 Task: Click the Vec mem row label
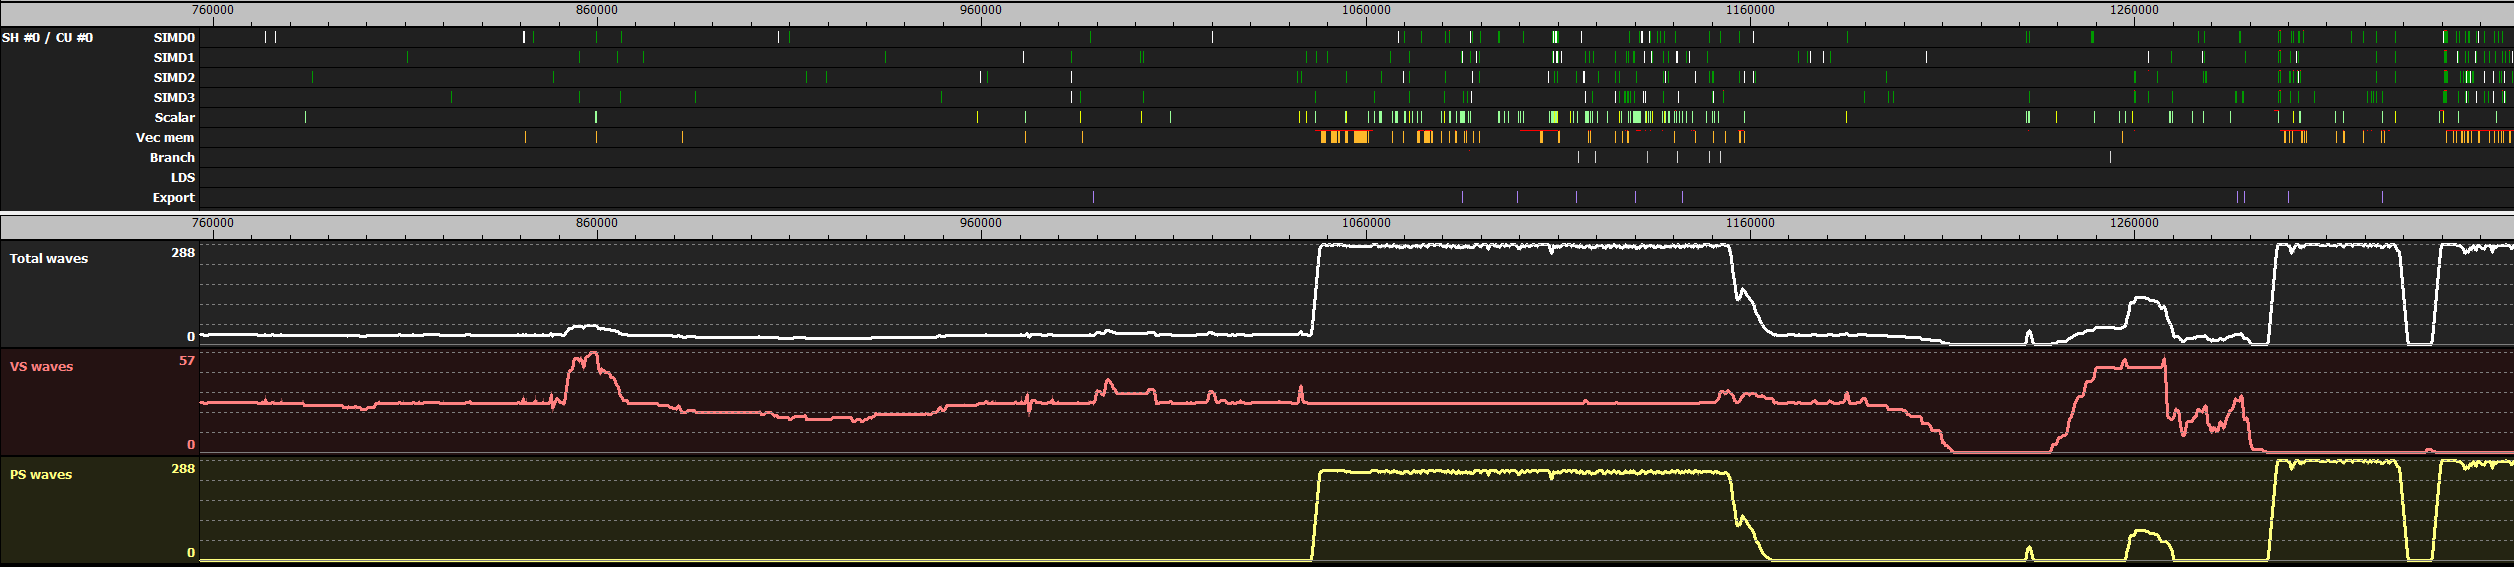[165, 138]
